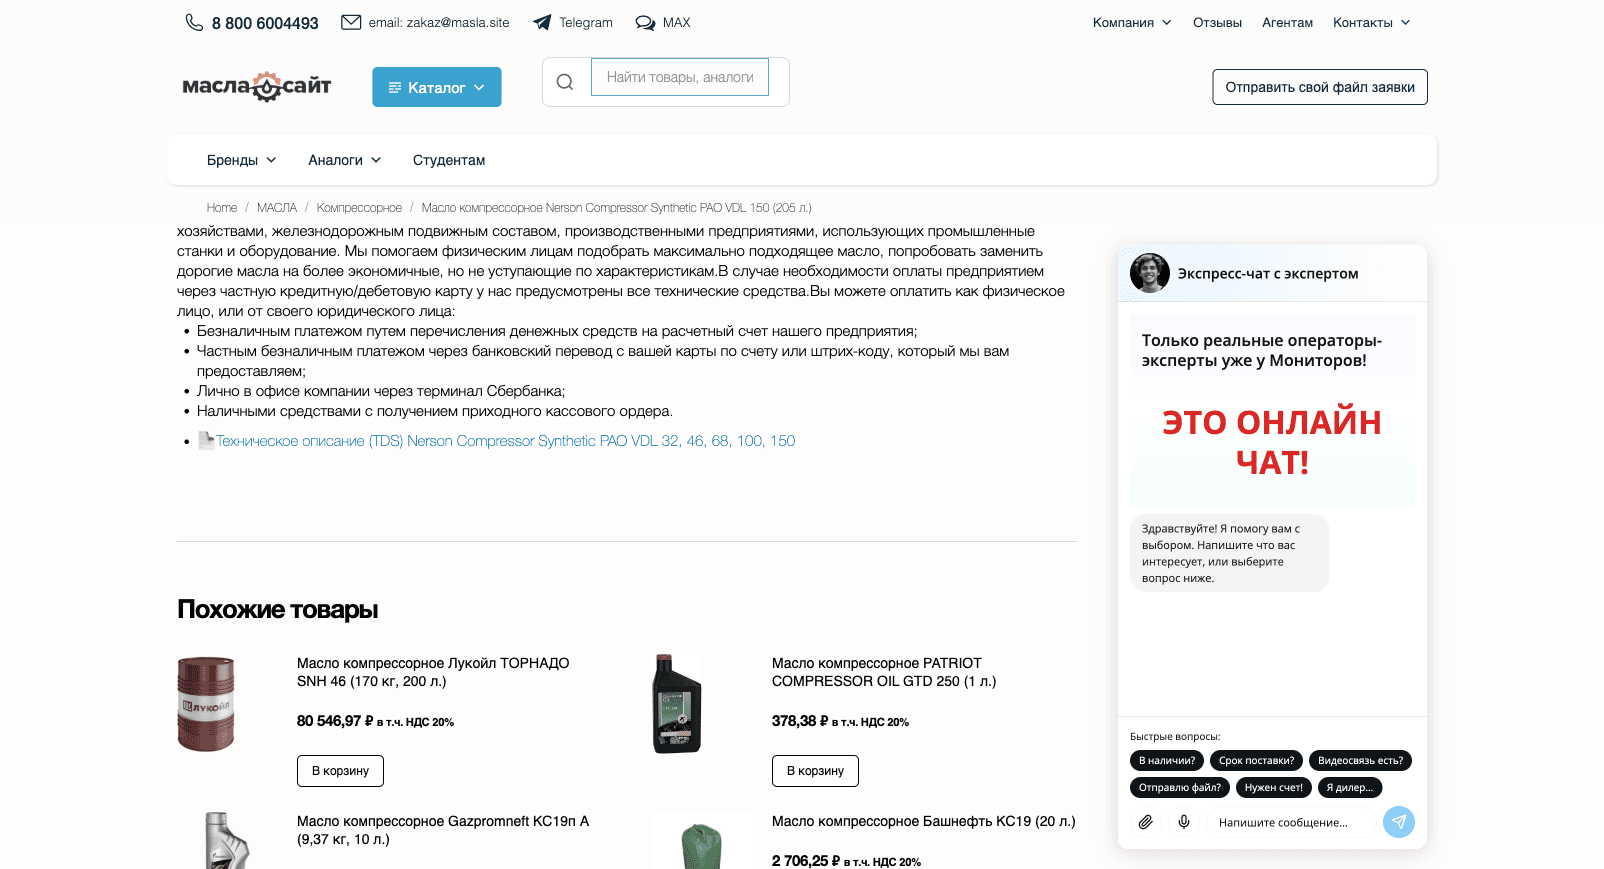Click the chat microphone icon

pyautogui.click(x=1184, y=822)
